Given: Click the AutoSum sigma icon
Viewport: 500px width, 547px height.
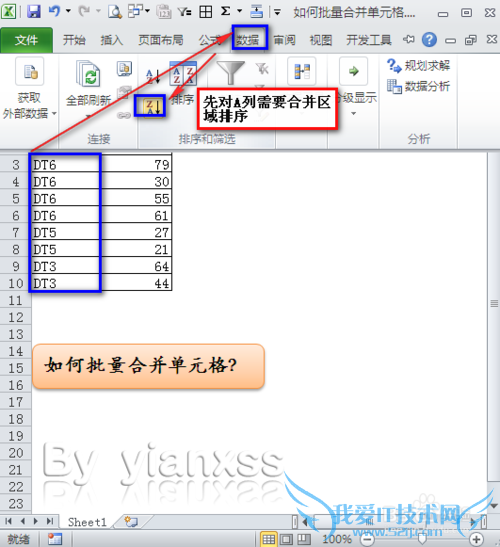Looking at the screenshot, I should click(x=226, y=11).
